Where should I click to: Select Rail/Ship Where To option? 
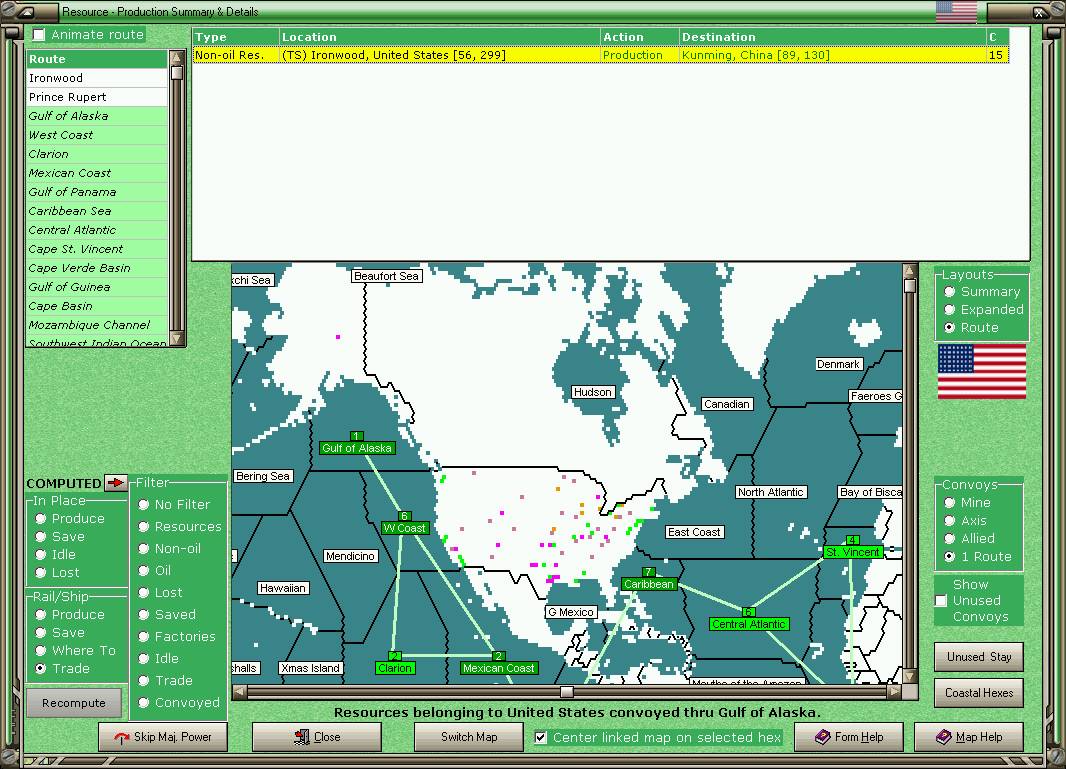[41, 650]
